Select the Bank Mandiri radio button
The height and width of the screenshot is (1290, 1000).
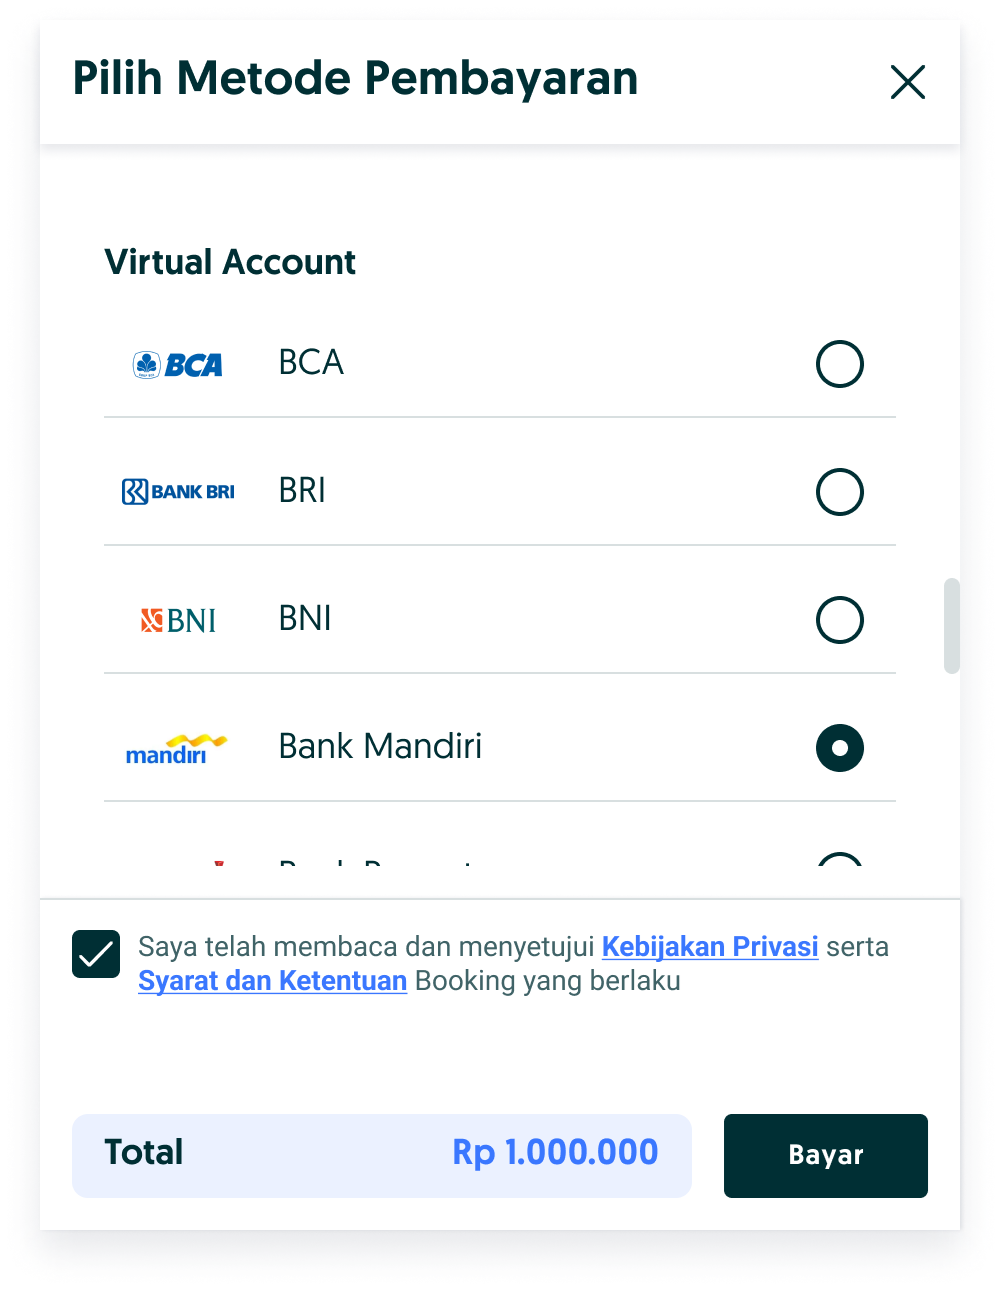pyautogui.click(x=840, y=748)
